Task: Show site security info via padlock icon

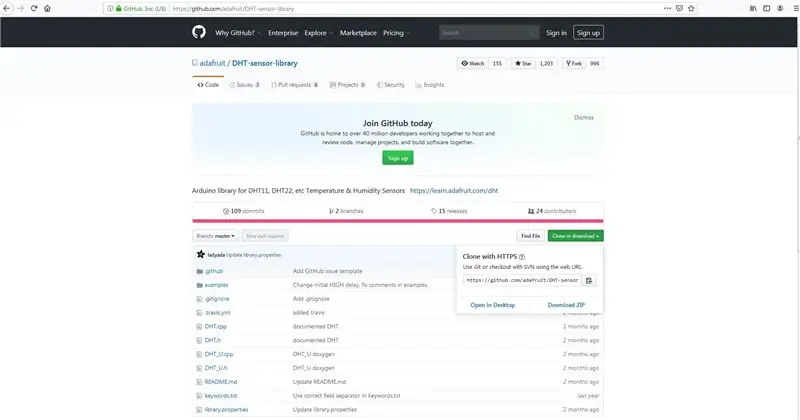Action: [118, 9]
